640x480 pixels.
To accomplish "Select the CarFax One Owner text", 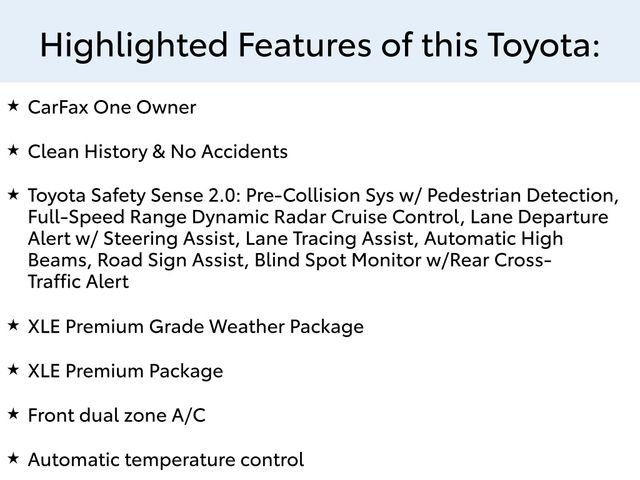I will pyautogui.click(x=112, y=107).
